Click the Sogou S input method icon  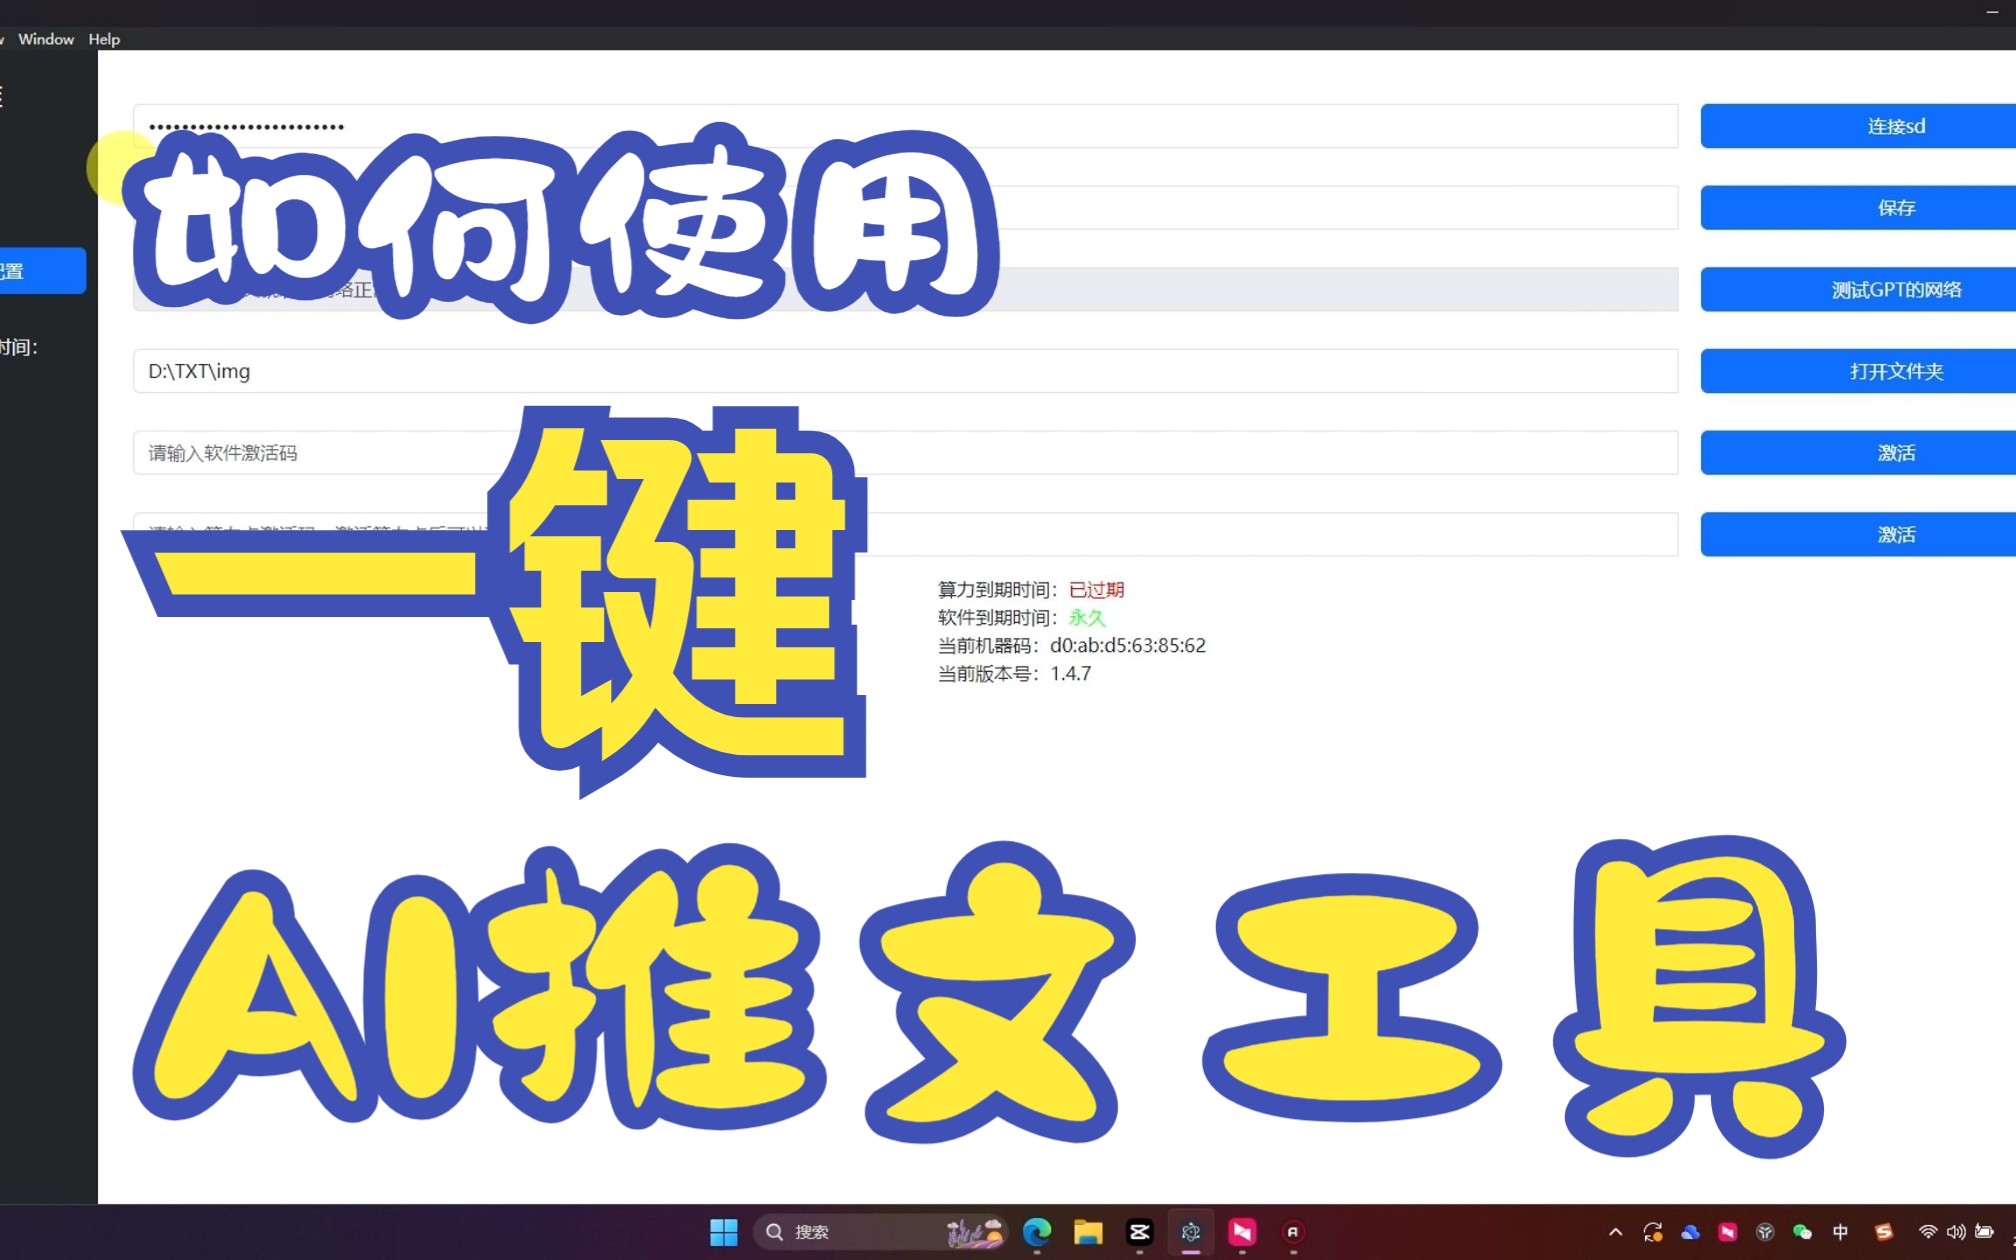tap(1884, 1232)
